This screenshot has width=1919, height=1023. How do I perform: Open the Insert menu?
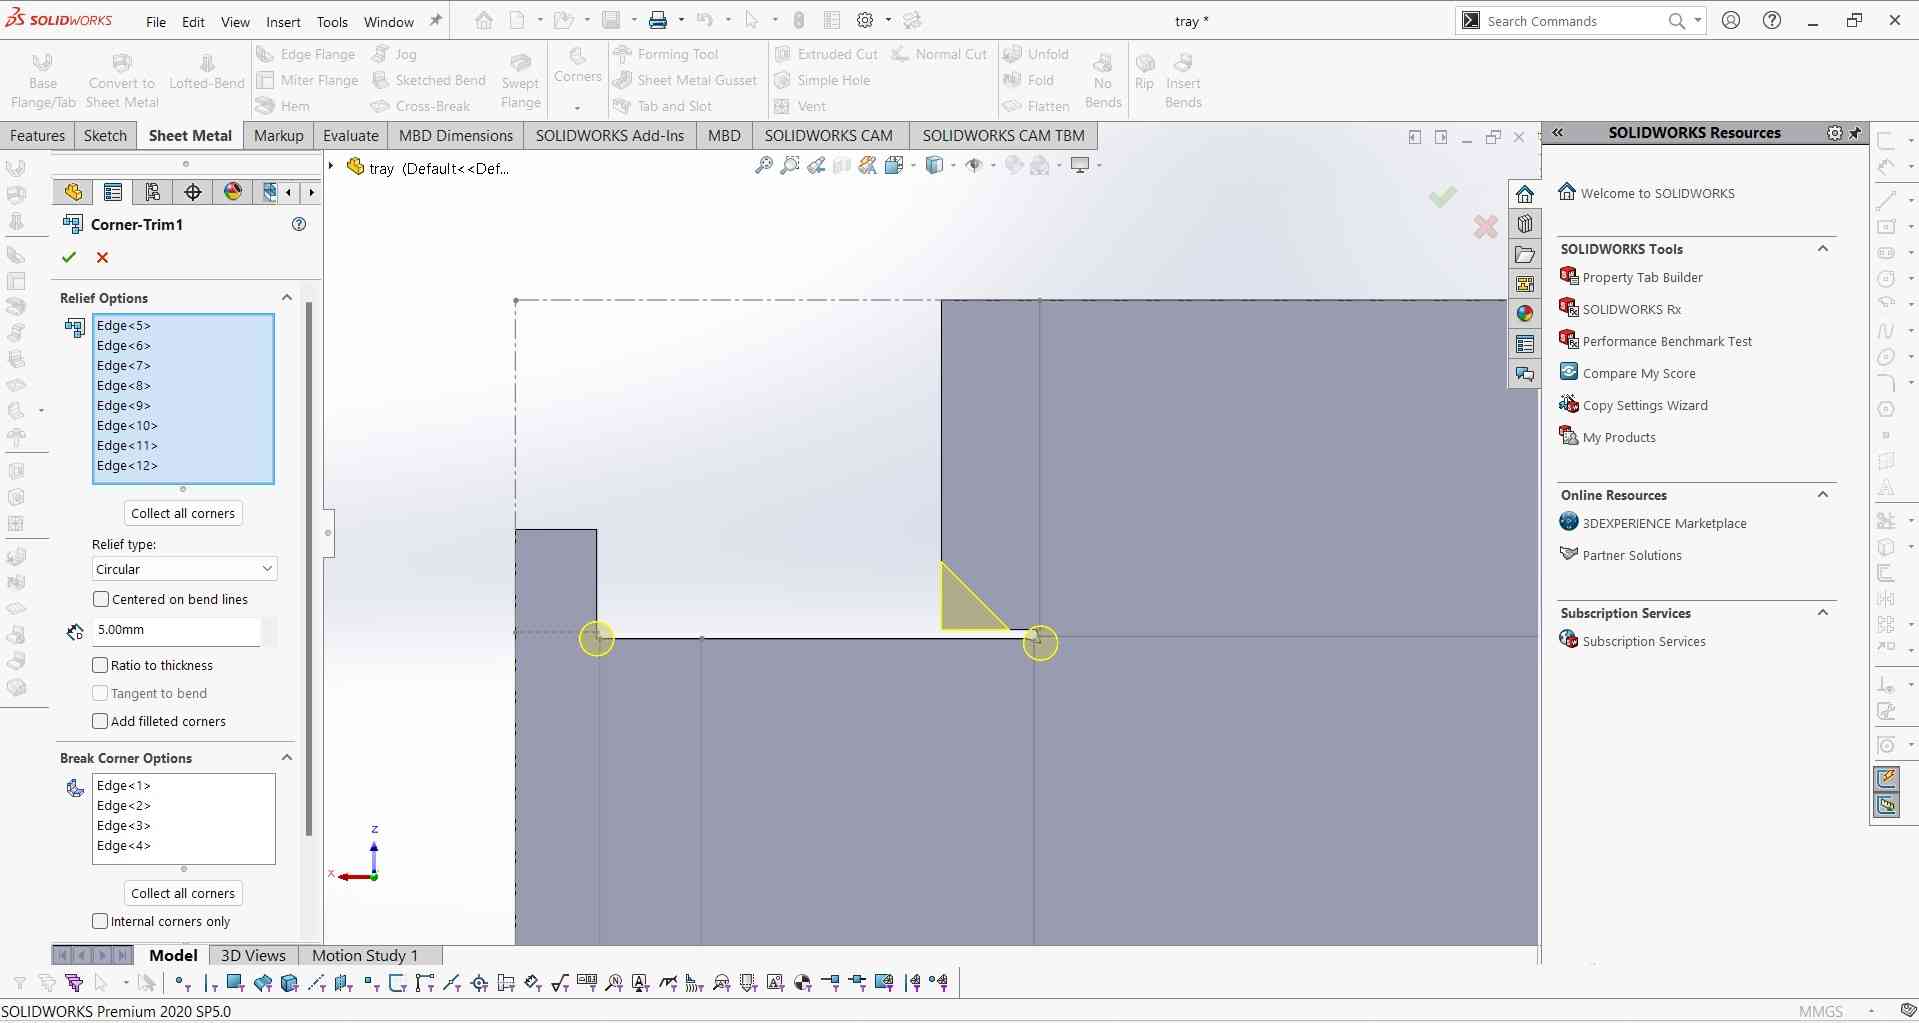(x=283, y=22)
